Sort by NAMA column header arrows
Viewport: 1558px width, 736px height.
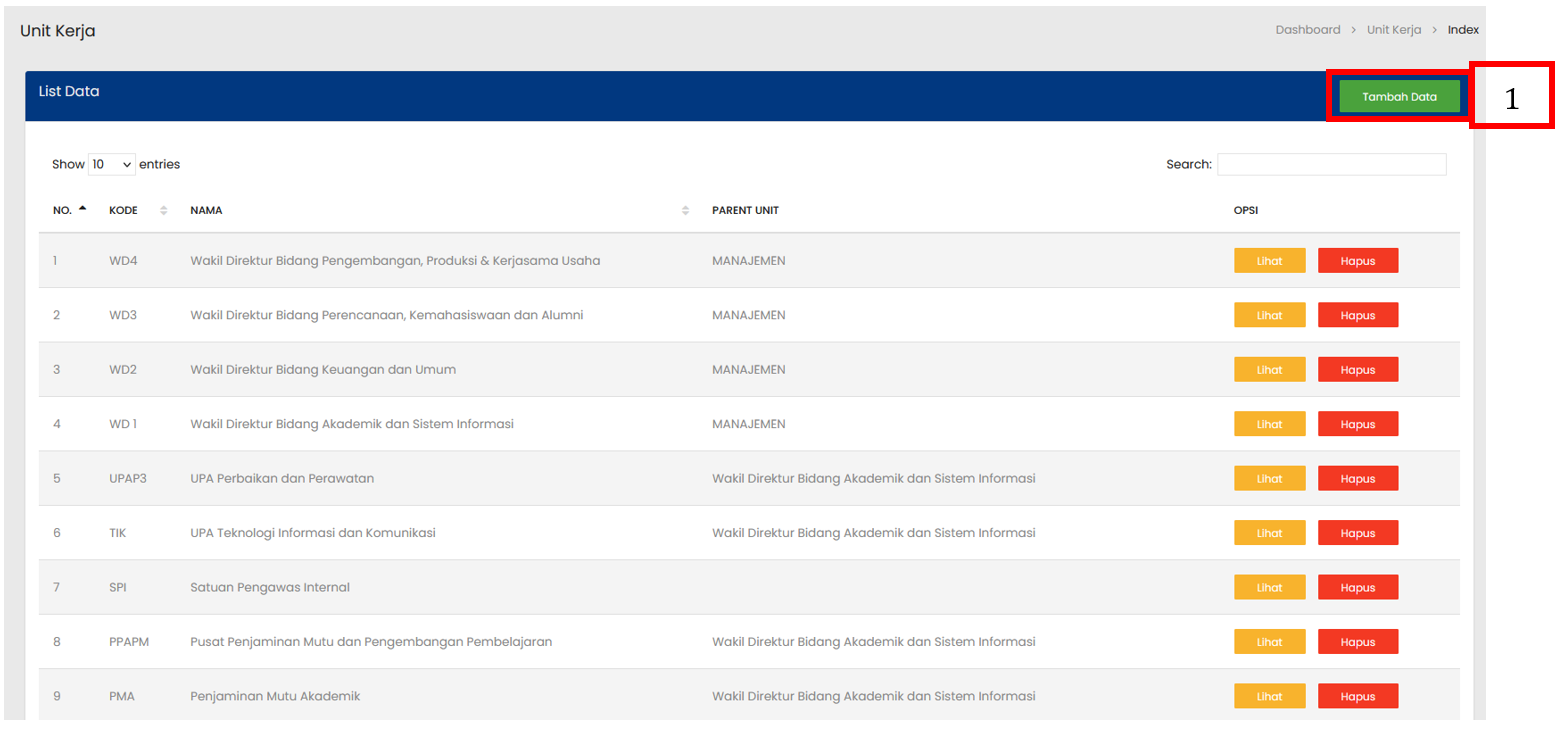click(x=685, y=211)
